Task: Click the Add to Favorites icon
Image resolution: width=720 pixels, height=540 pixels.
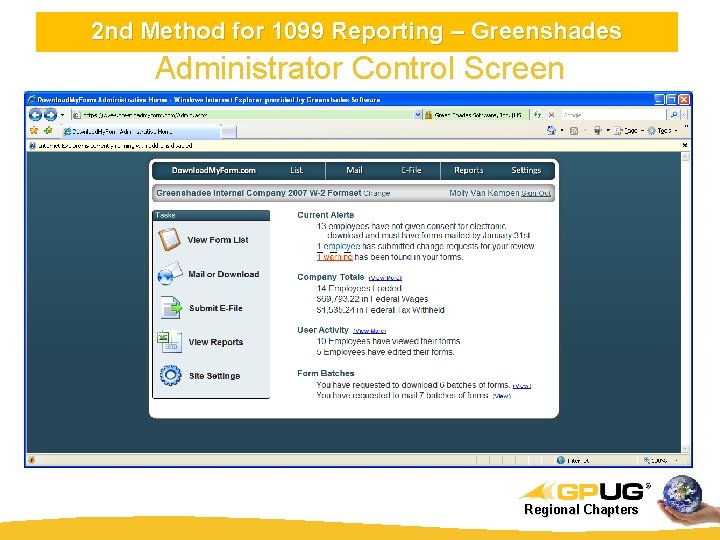Action: 48,131
